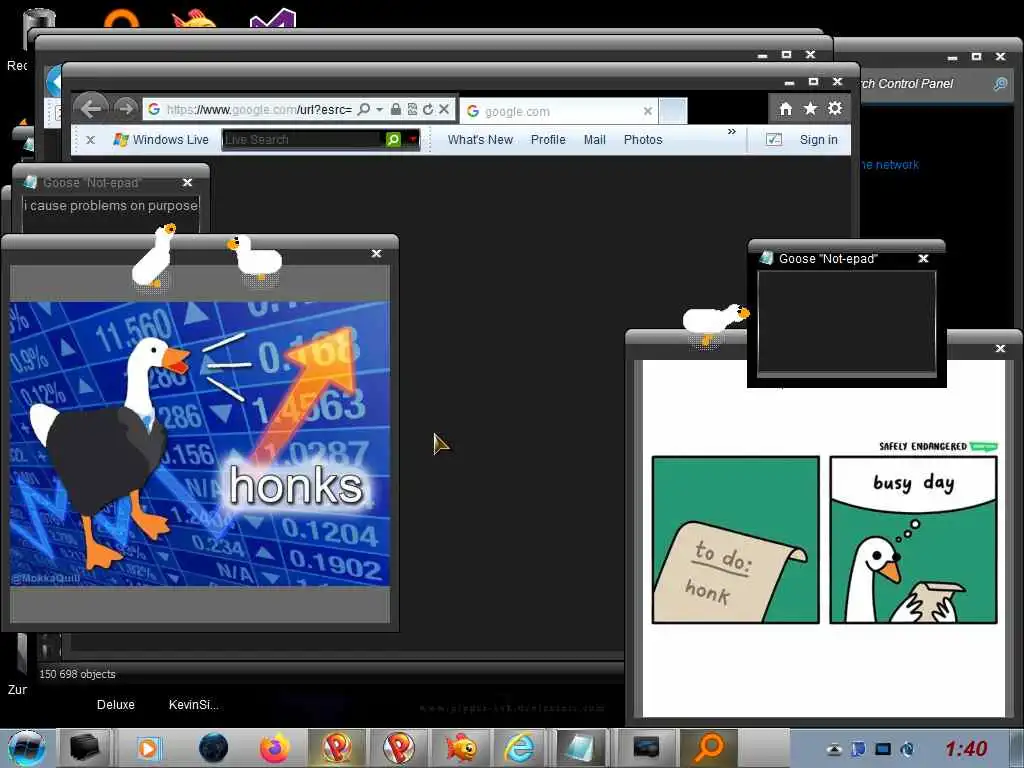Screen dimensions: 1024x768
Task: Open the notepad taskbar button
Action: point(580,748)
